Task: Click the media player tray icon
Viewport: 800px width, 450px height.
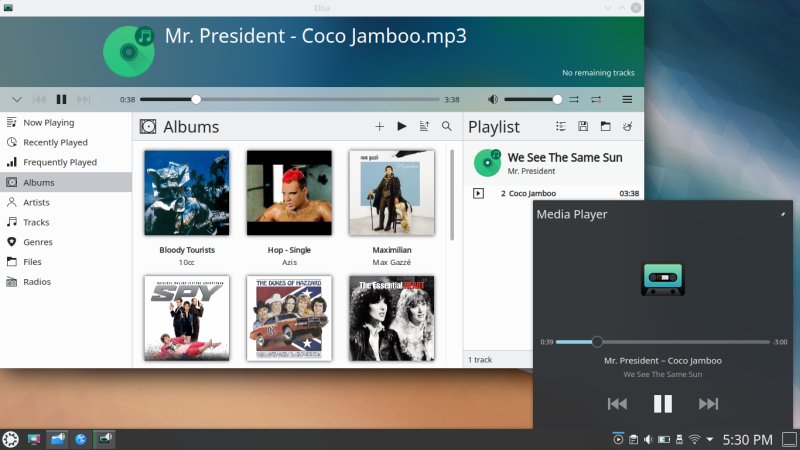Action: point(618,439)
